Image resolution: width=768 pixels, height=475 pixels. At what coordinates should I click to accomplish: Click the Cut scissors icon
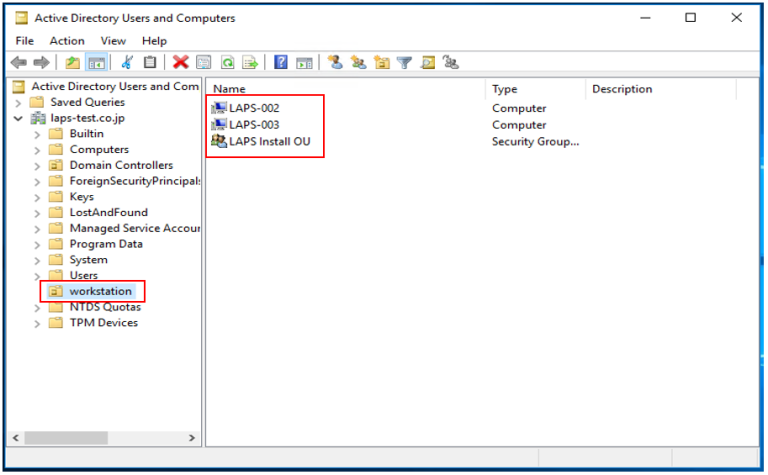(x=127, y=62)
